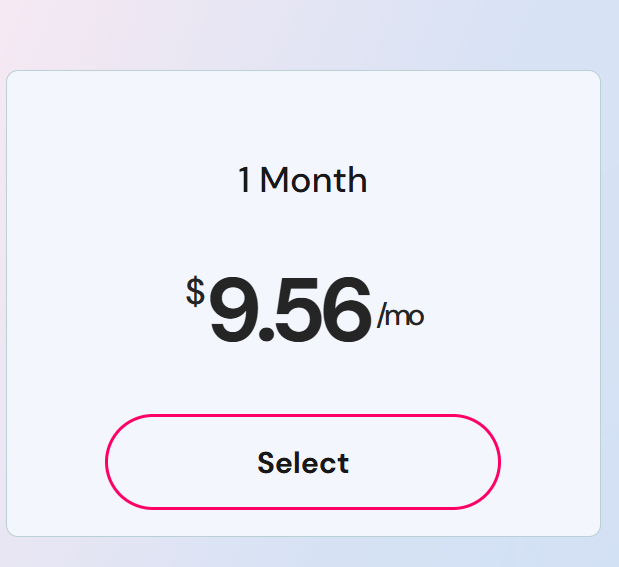Click the "Select" text label on the button
619x567 pixels.
point(303,463)
